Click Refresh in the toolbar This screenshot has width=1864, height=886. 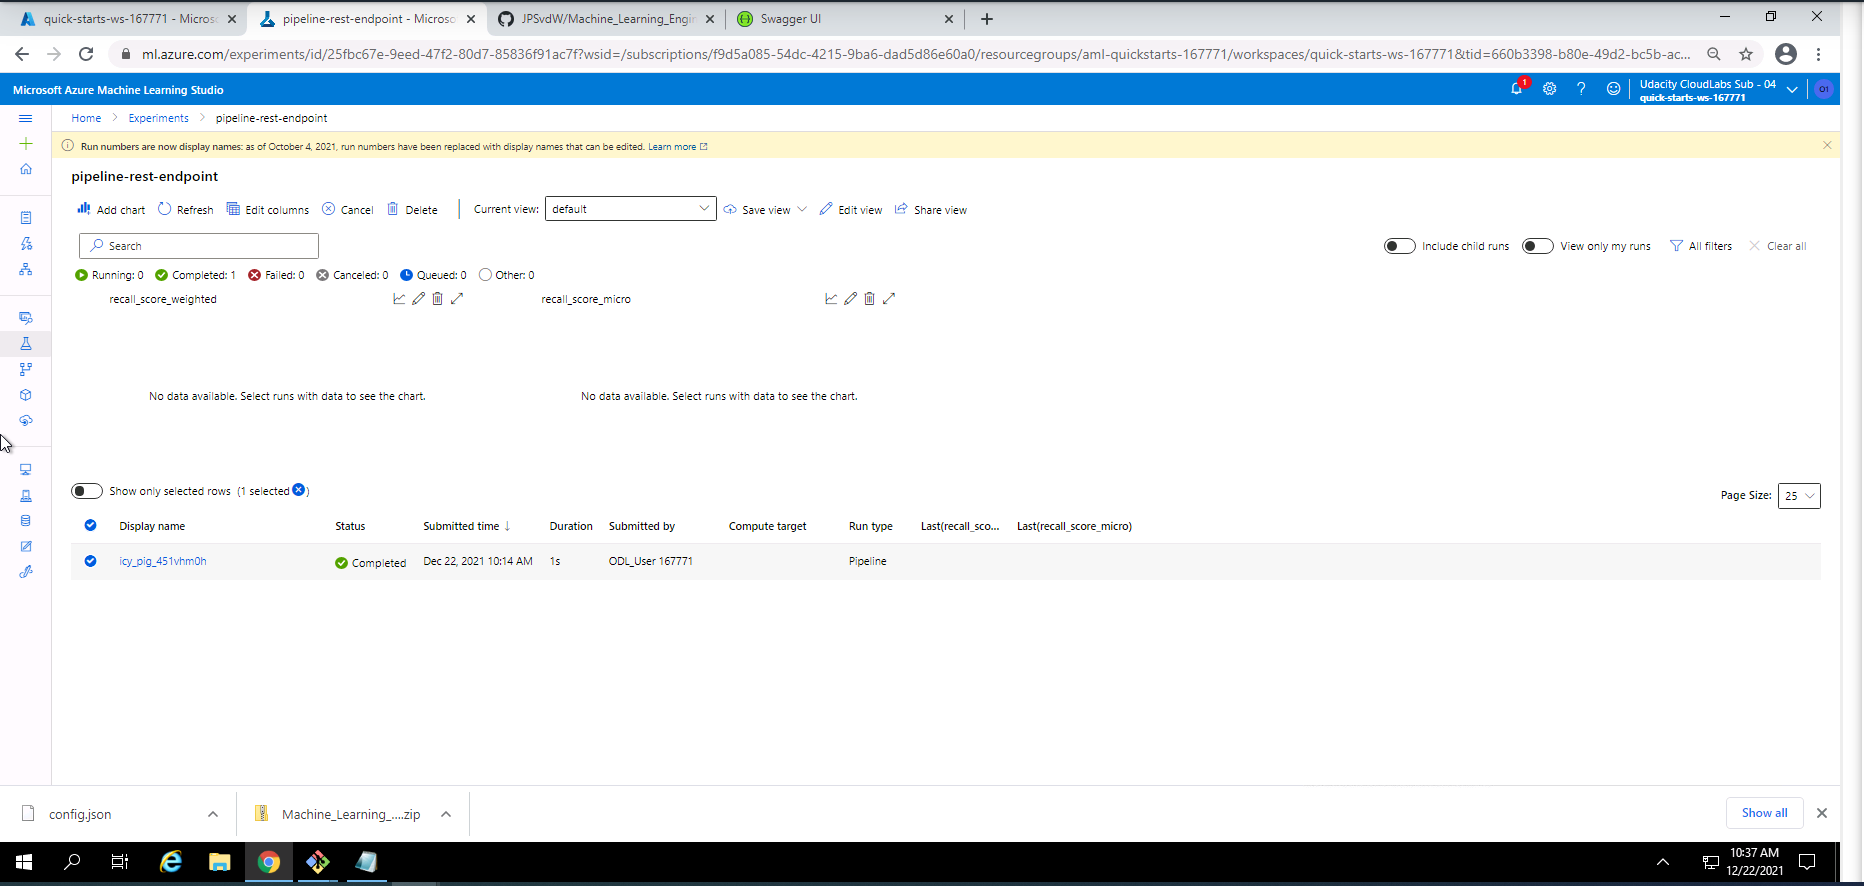(x=186, y=209)
